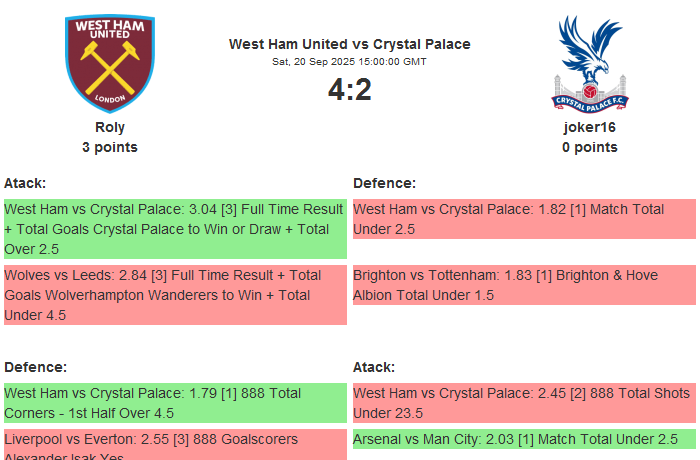Click the Wolves vs Leeds 2.84 bet

tap(175, 295)
